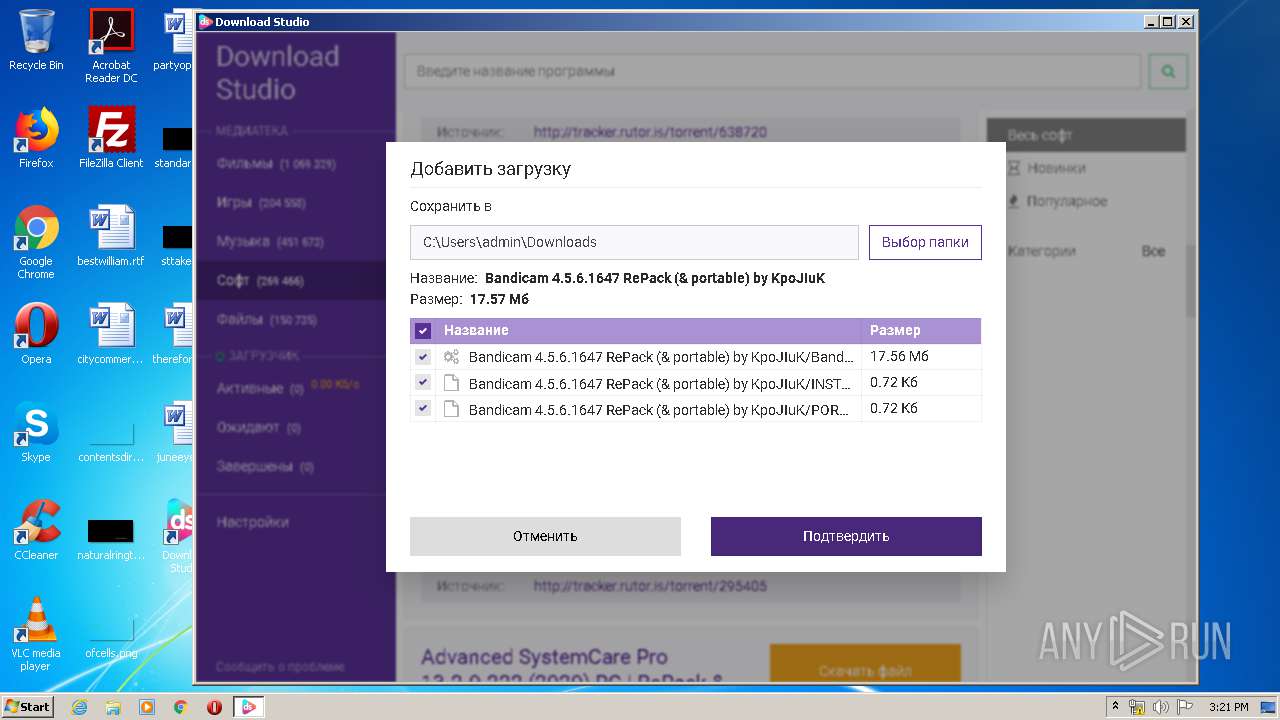The height and width of the screenshot is (720, 1280).
Task: Open Acrobat Reader DC desktop icon
Action: [111, 46]
